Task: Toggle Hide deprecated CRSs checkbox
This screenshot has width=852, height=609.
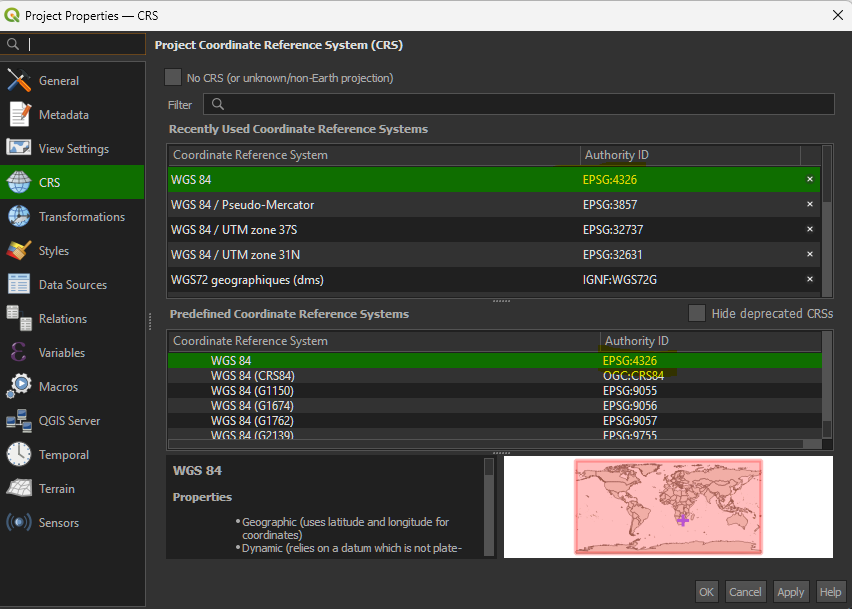Action: click(697, 313)
